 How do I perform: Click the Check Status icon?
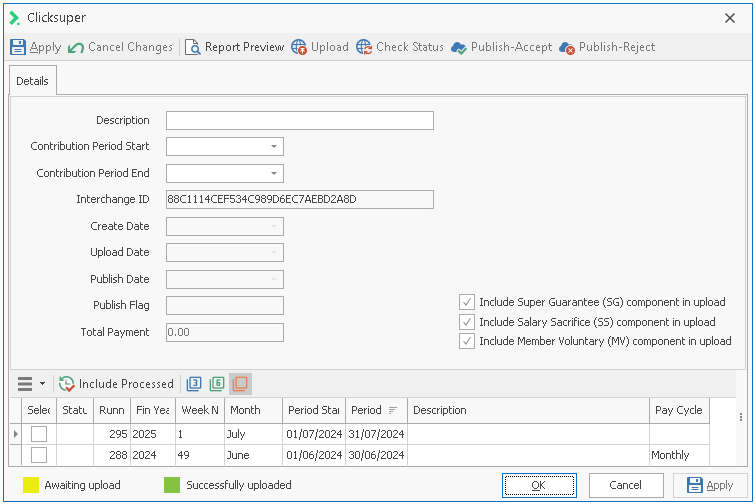[364, 47]
